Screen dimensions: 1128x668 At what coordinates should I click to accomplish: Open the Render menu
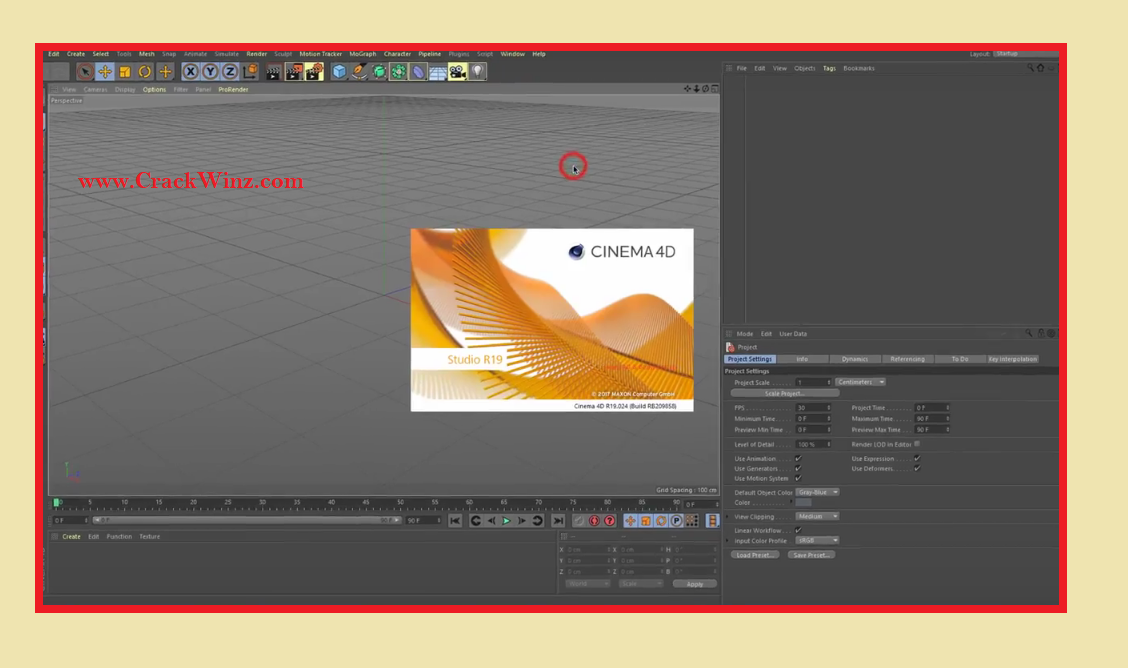click(x=256, y=54)
